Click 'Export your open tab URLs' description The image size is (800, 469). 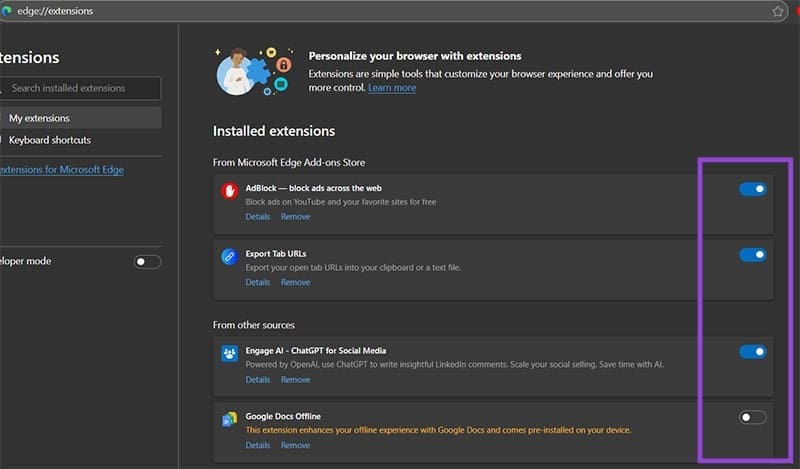[353, 267]
